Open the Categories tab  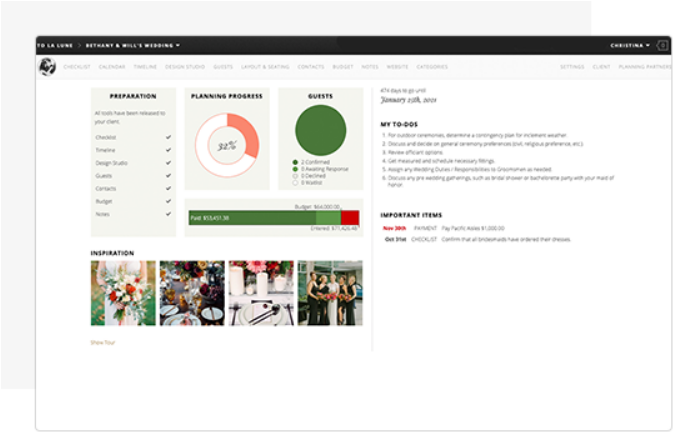click(x=432, y=67)
